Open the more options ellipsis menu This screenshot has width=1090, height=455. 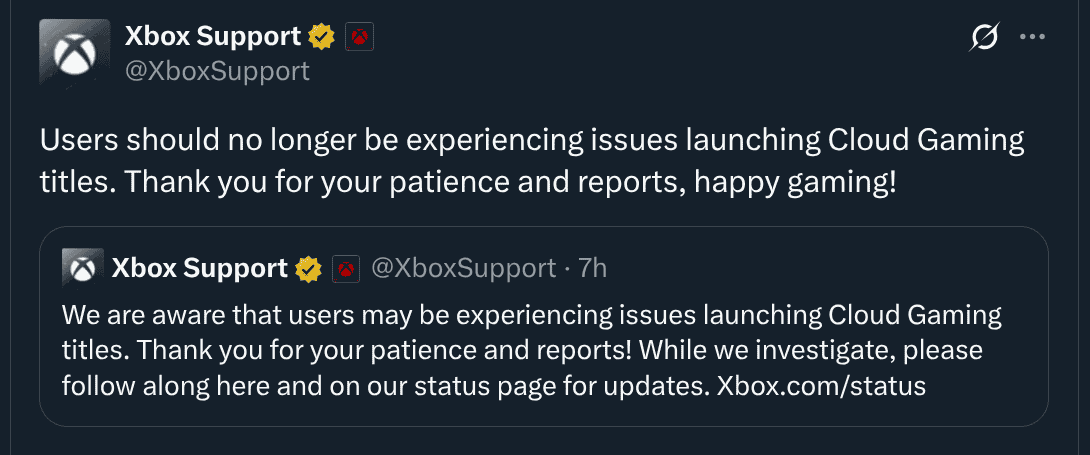click(x=1031, y=38)
